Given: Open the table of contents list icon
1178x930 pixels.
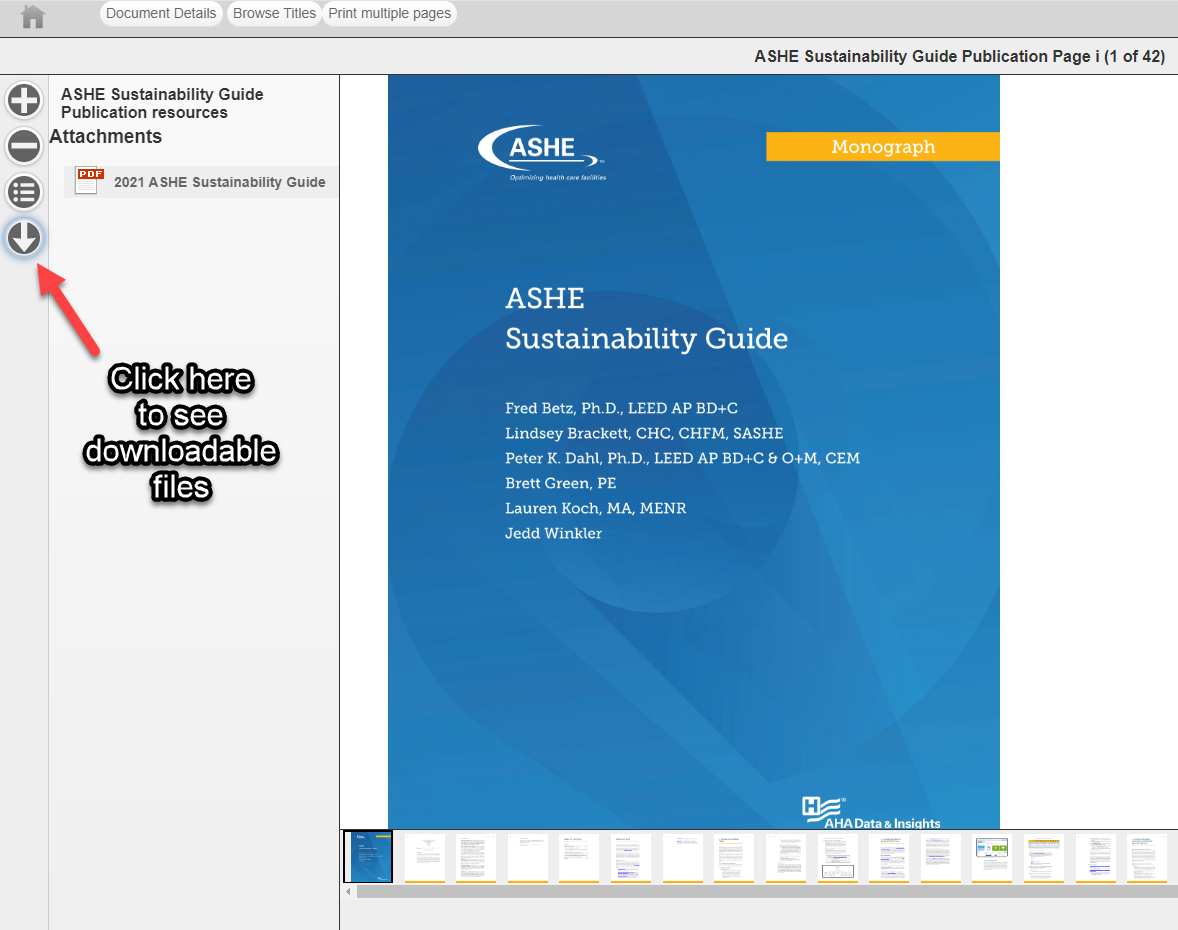Looking at the screenshot, I should pos(24,192).
